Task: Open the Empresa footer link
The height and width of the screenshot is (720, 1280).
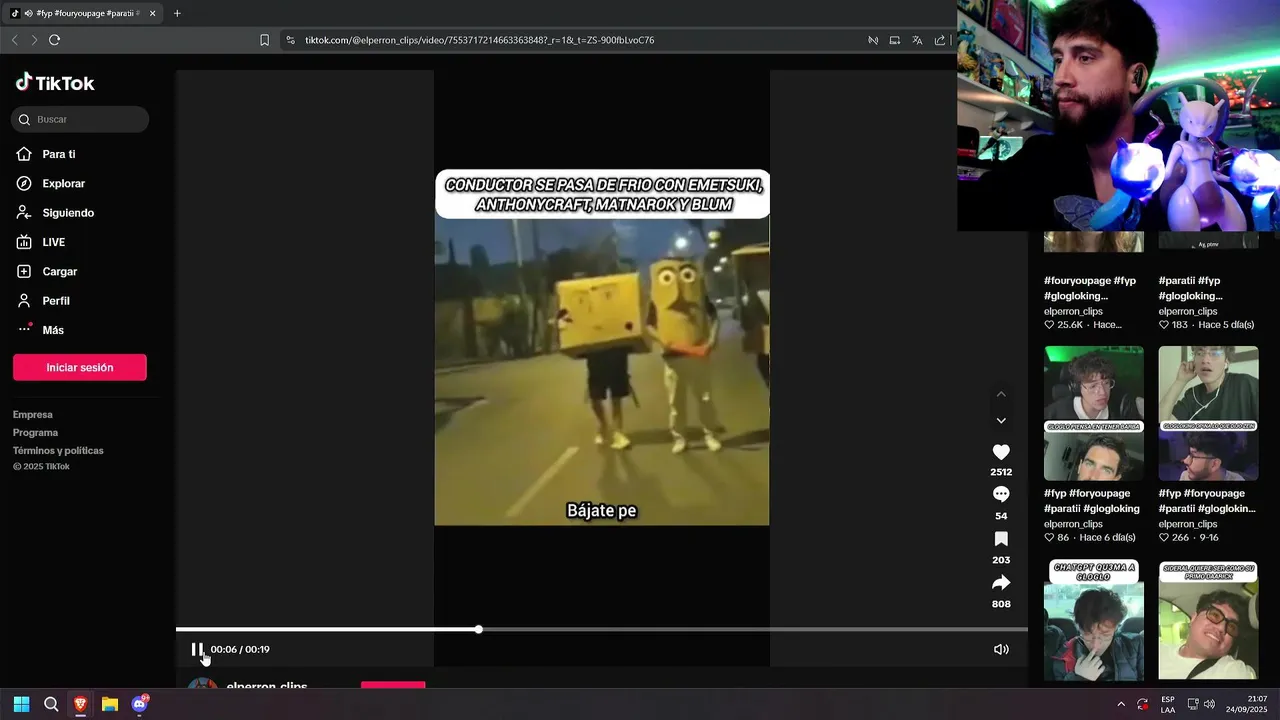Action: coord(33,415)
